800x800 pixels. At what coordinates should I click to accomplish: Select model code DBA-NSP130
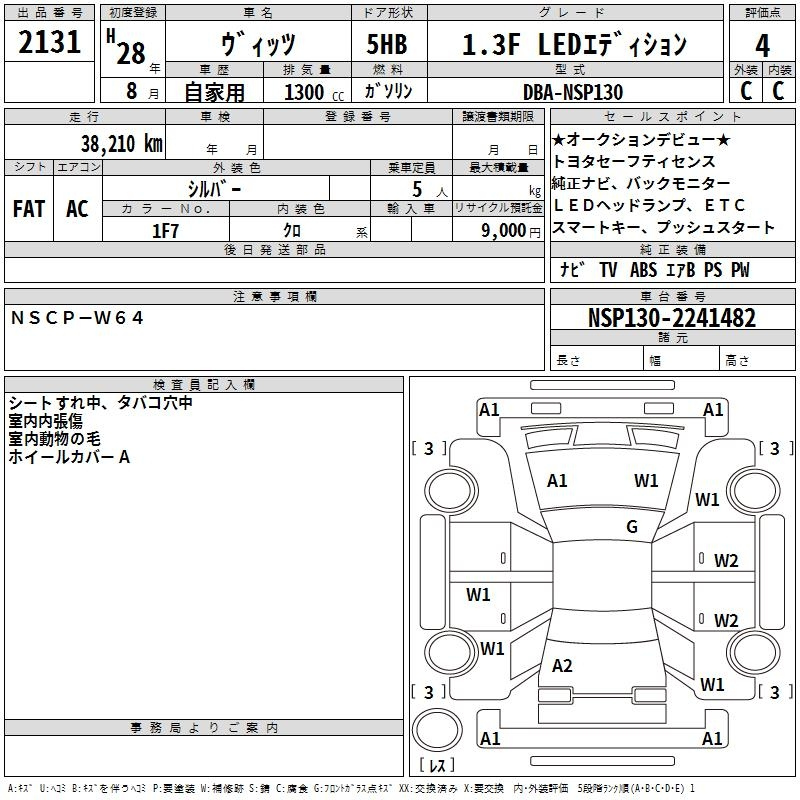point(573,92)
